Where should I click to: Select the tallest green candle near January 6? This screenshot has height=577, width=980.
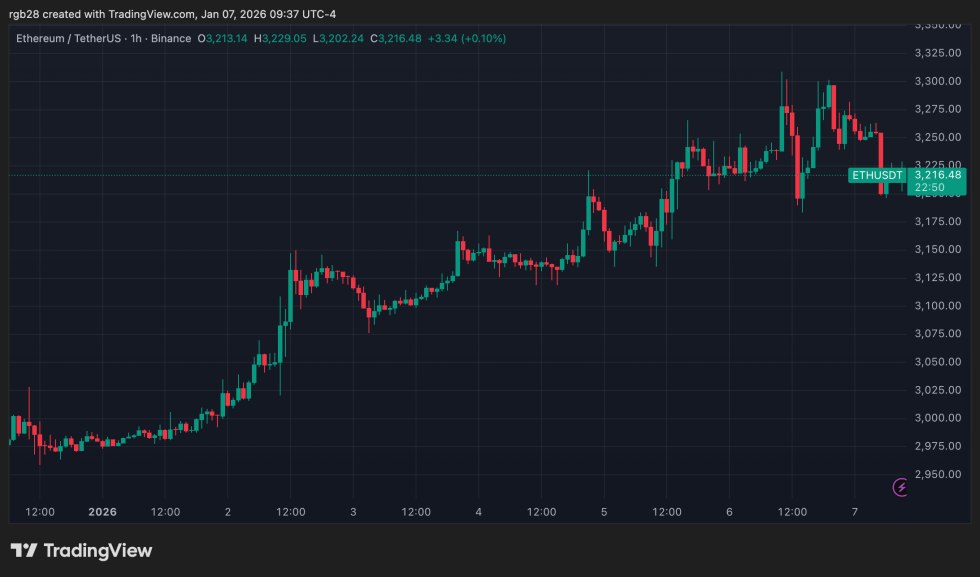[782, 130]
